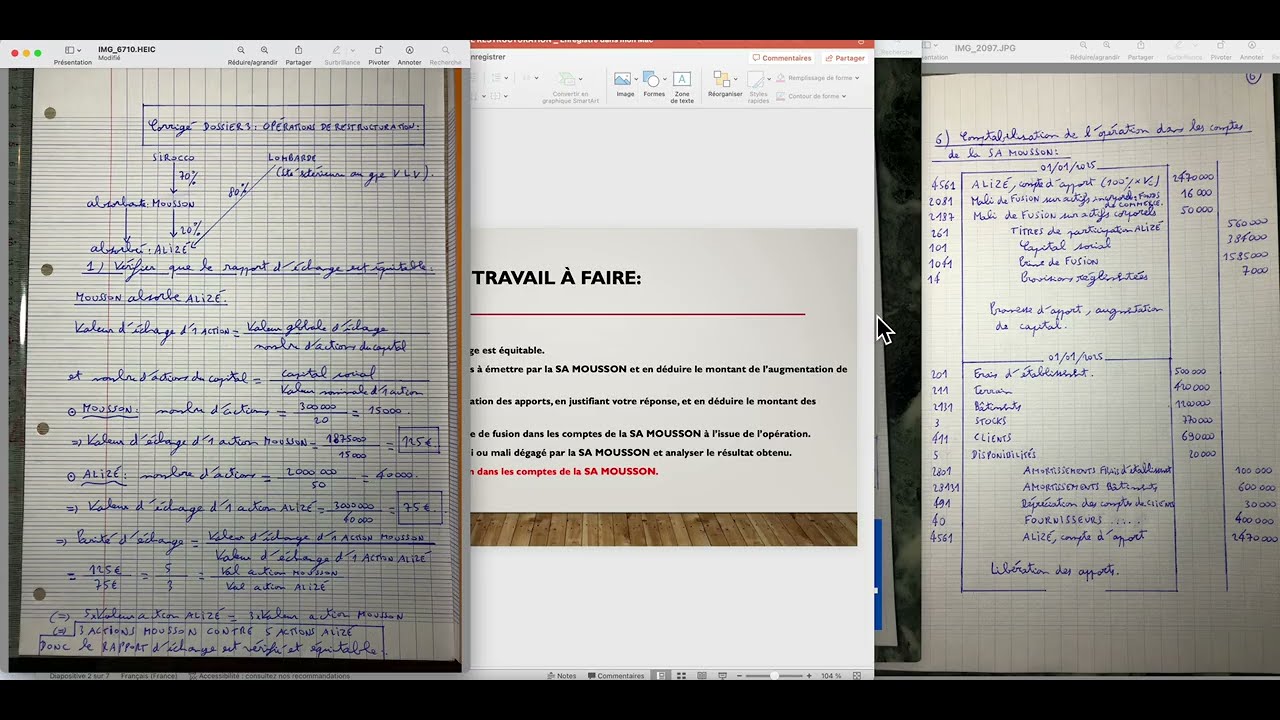The width and height of the screenshot is (1280, 720).
Task: Open Annoter markup for IMG_2097.JPG
Action: click(1251, 46)
